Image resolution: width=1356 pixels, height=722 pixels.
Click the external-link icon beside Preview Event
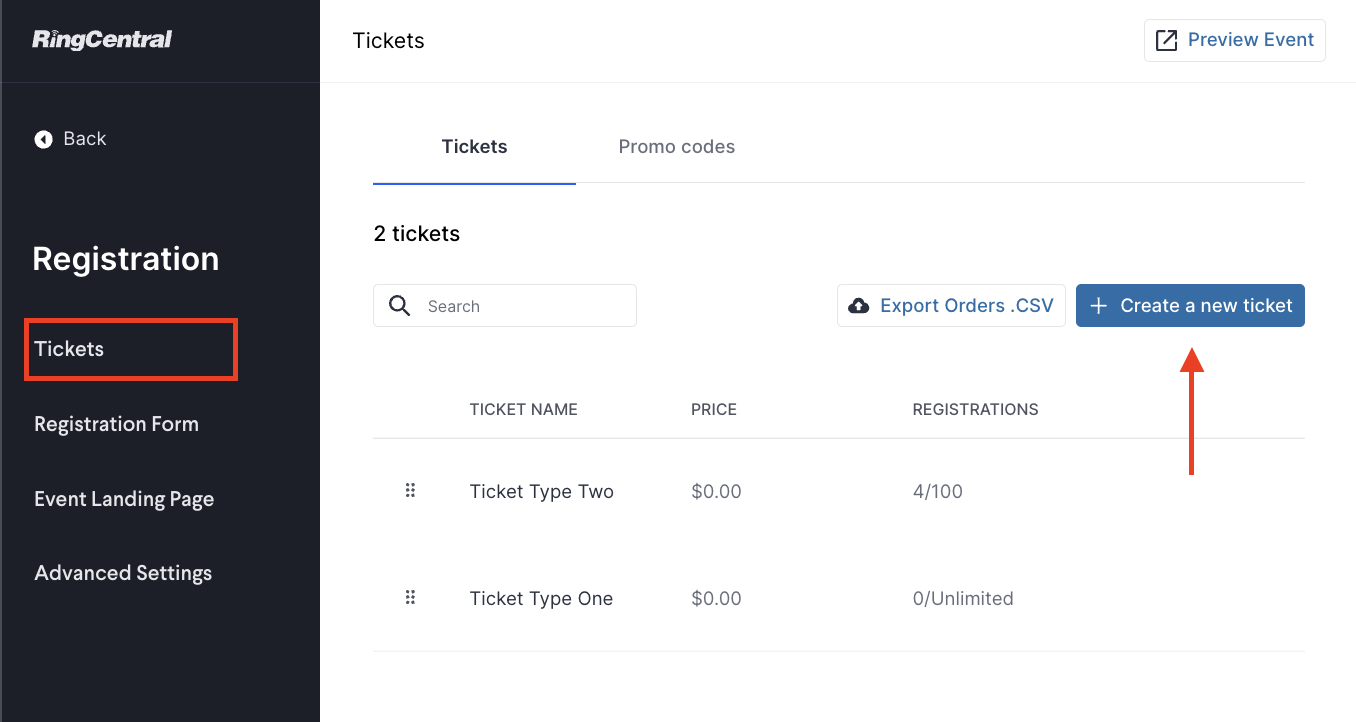[x=1166, y=41]
